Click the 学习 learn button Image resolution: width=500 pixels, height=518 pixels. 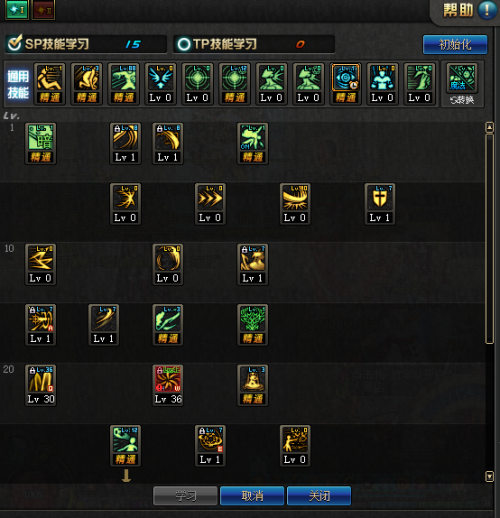click(x=185, y=496)
